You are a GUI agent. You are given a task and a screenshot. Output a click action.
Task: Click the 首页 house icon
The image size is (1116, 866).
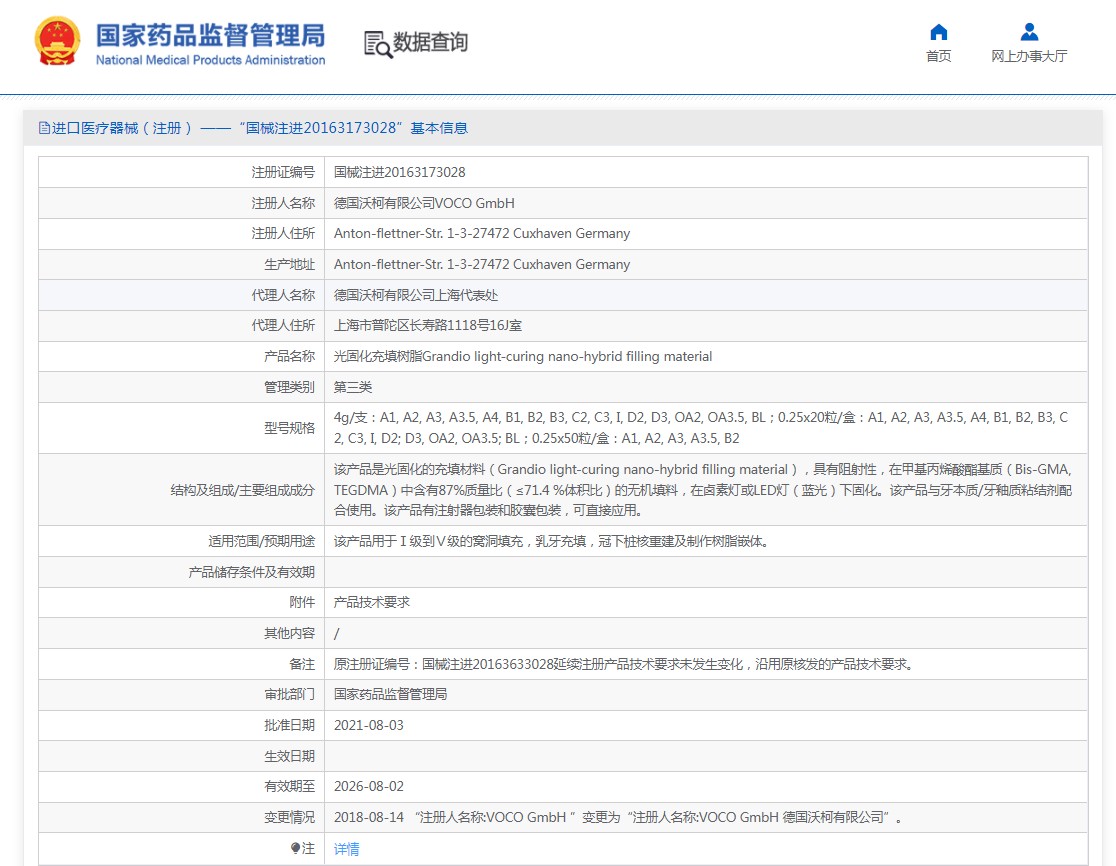(938, 32)
